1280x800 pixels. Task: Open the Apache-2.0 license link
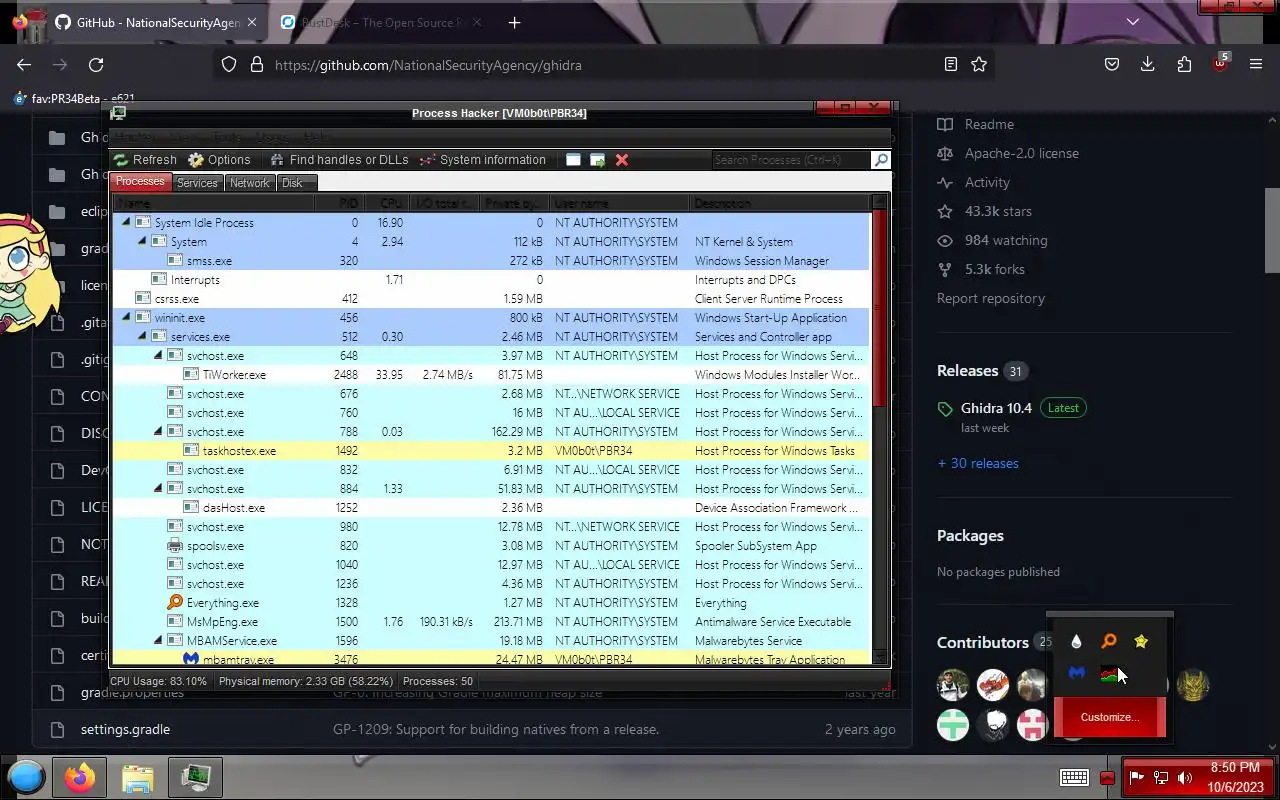click(1021, 153)
